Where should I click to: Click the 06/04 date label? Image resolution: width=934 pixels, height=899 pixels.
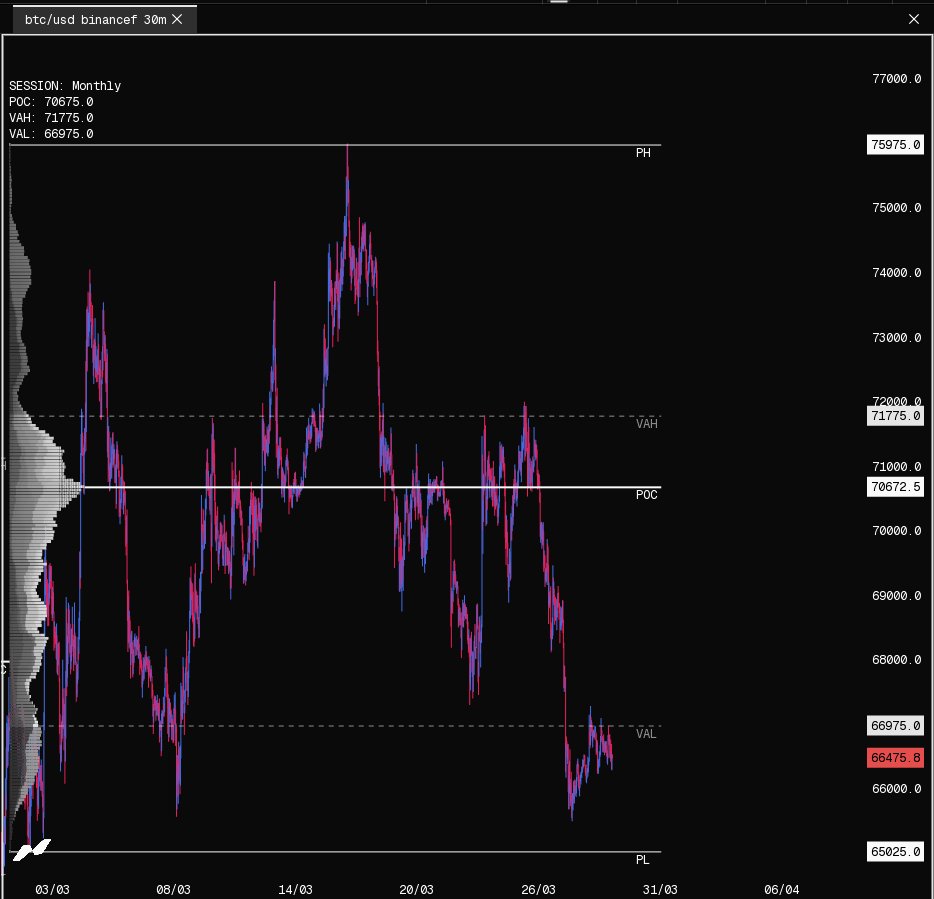coord(782,889)
